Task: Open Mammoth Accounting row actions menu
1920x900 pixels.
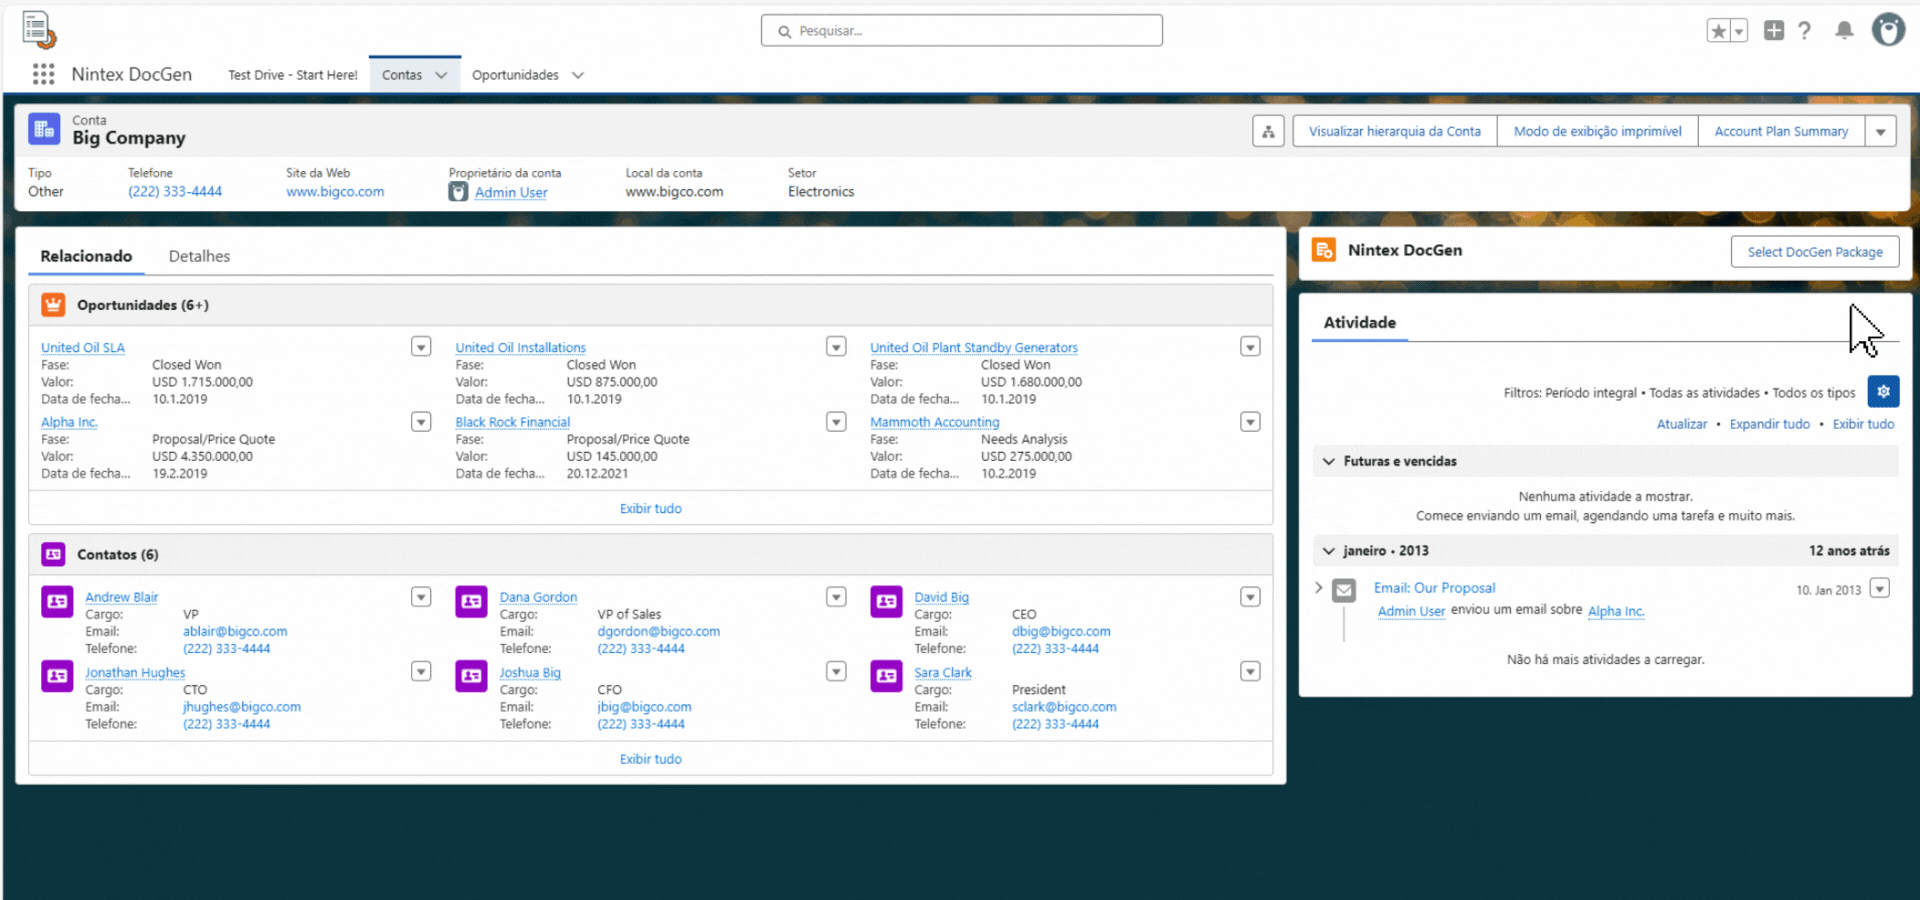Action: 1250,422
